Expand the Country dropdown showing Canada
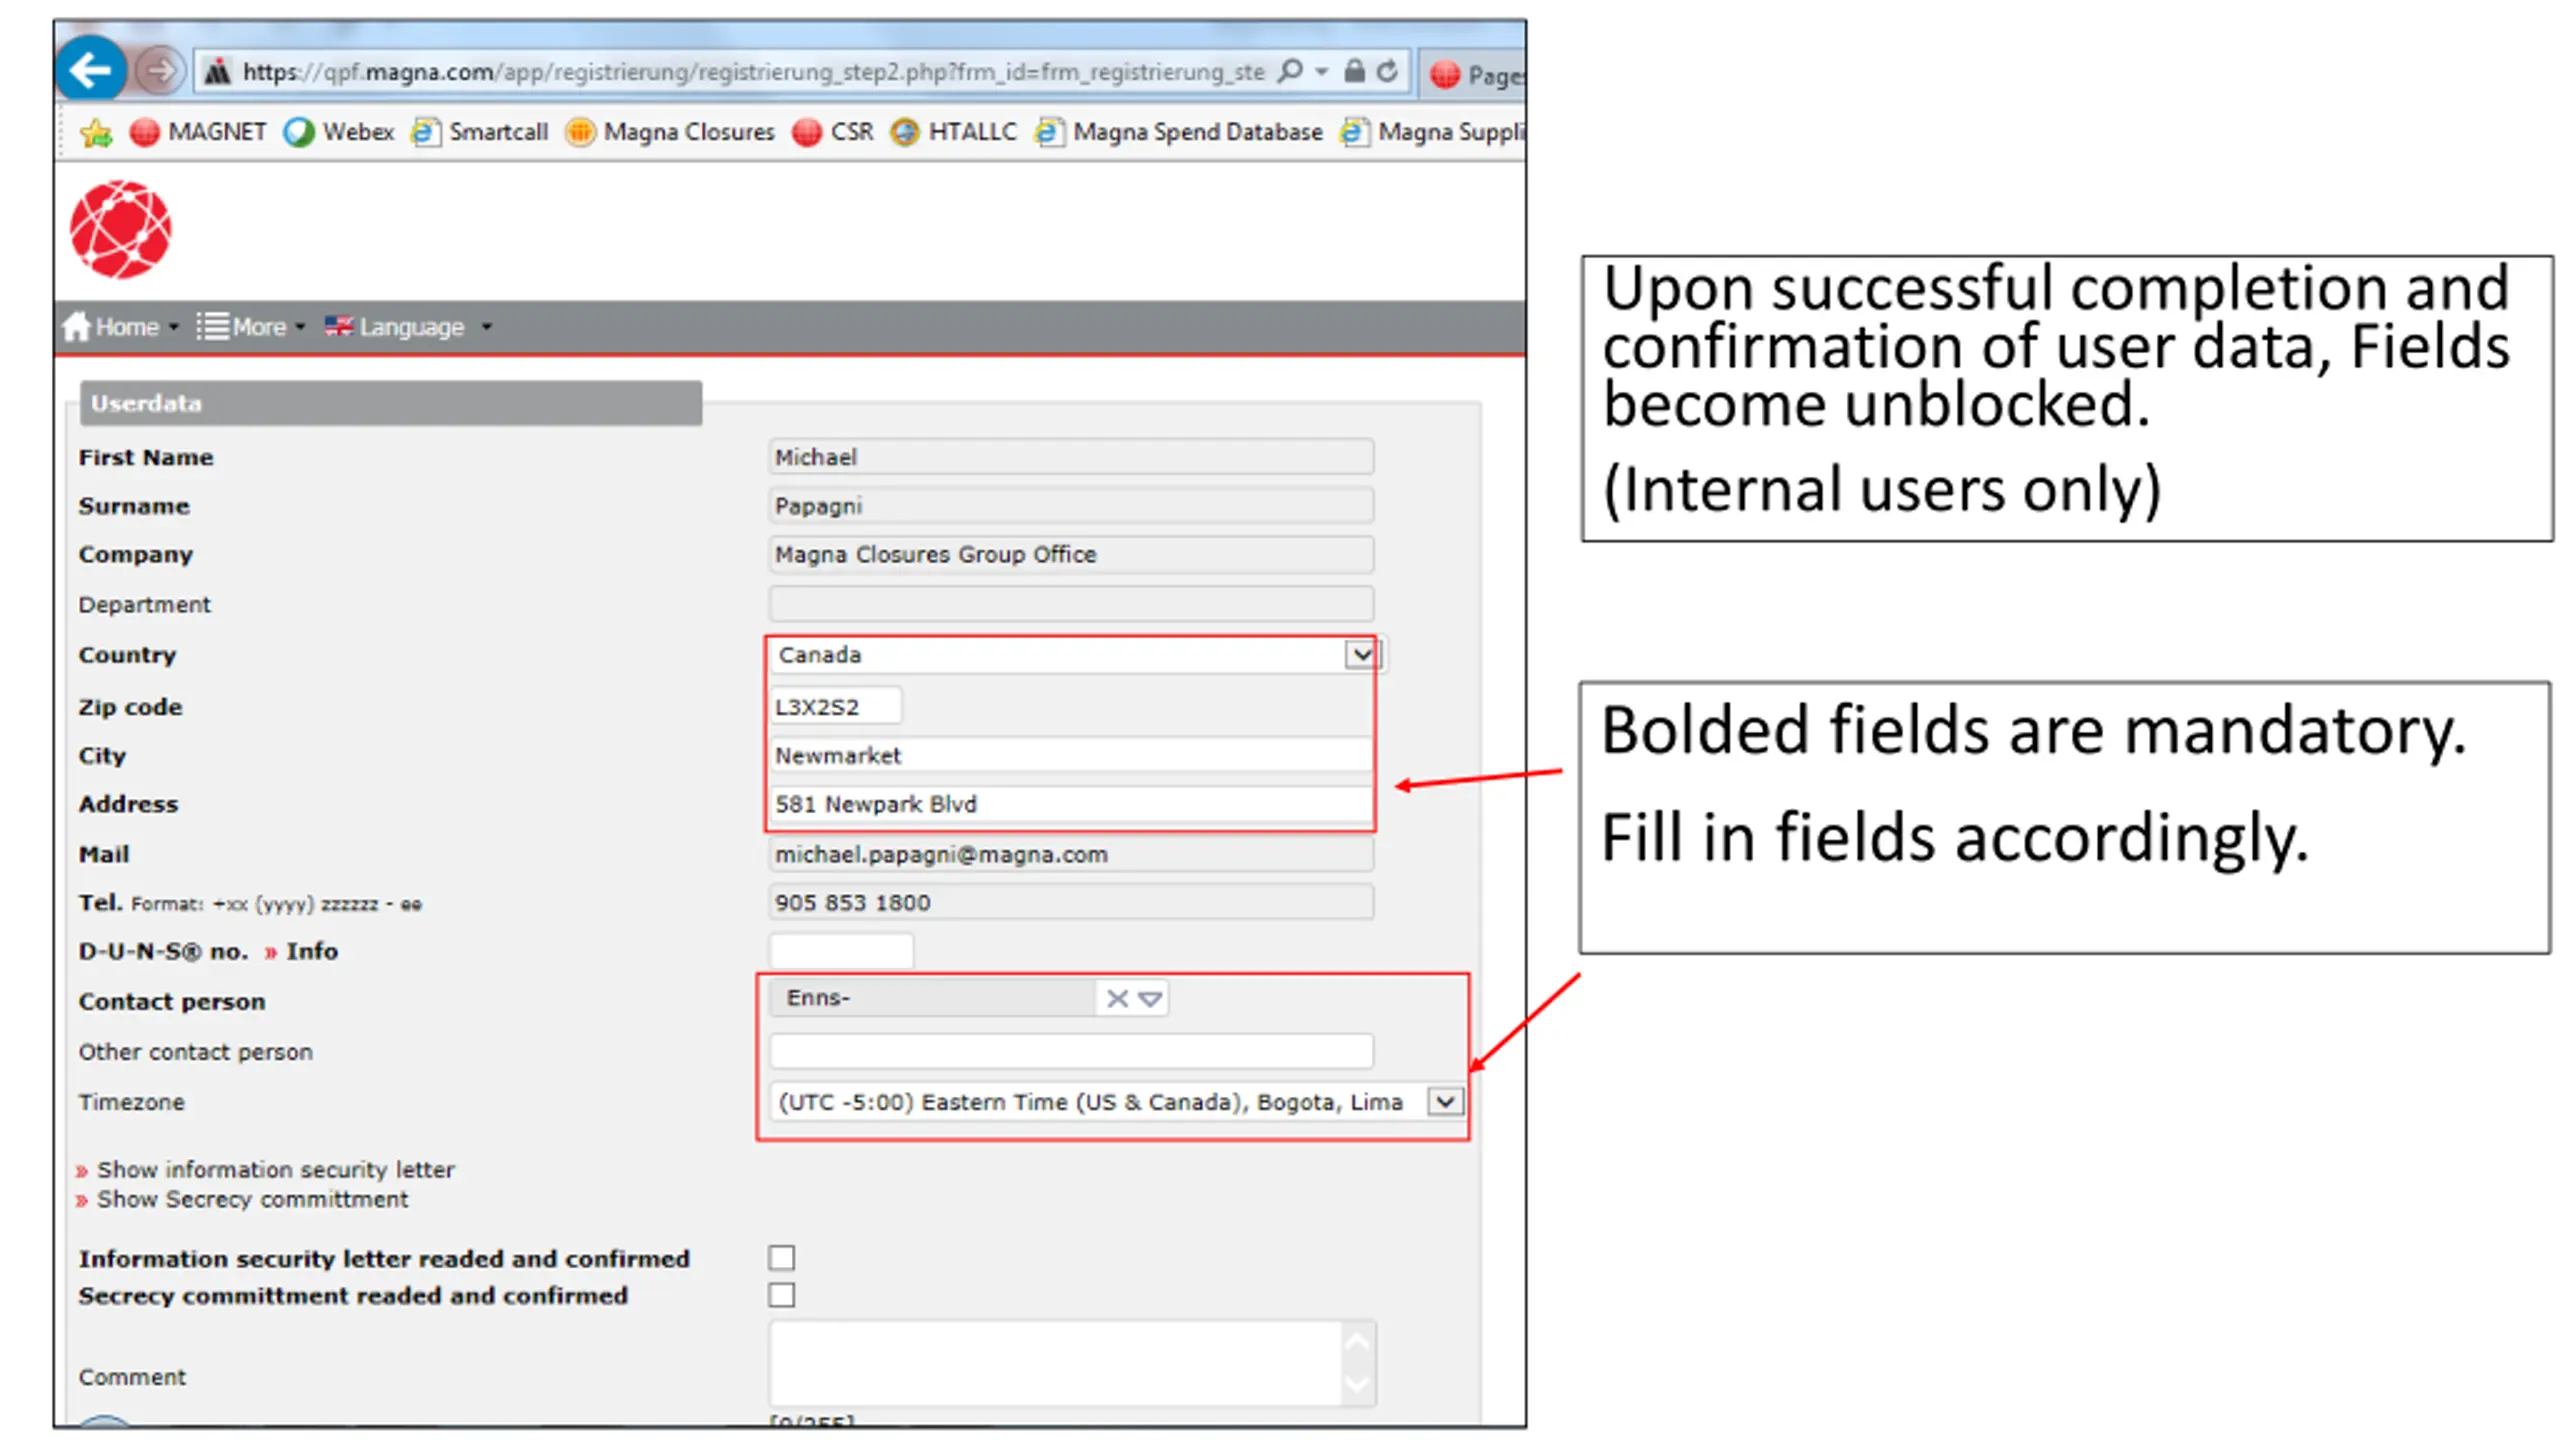Image resolution: width=2560 pixels, height=1440 pixels. 1361,655
